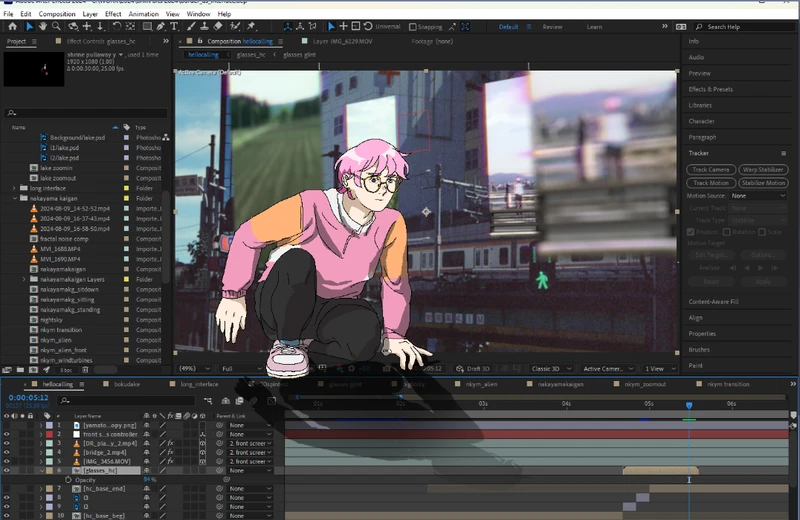Click the Search Help field
Image resolution: width=800 pixels, height=520 pixels.
click(x=744, y=27)
